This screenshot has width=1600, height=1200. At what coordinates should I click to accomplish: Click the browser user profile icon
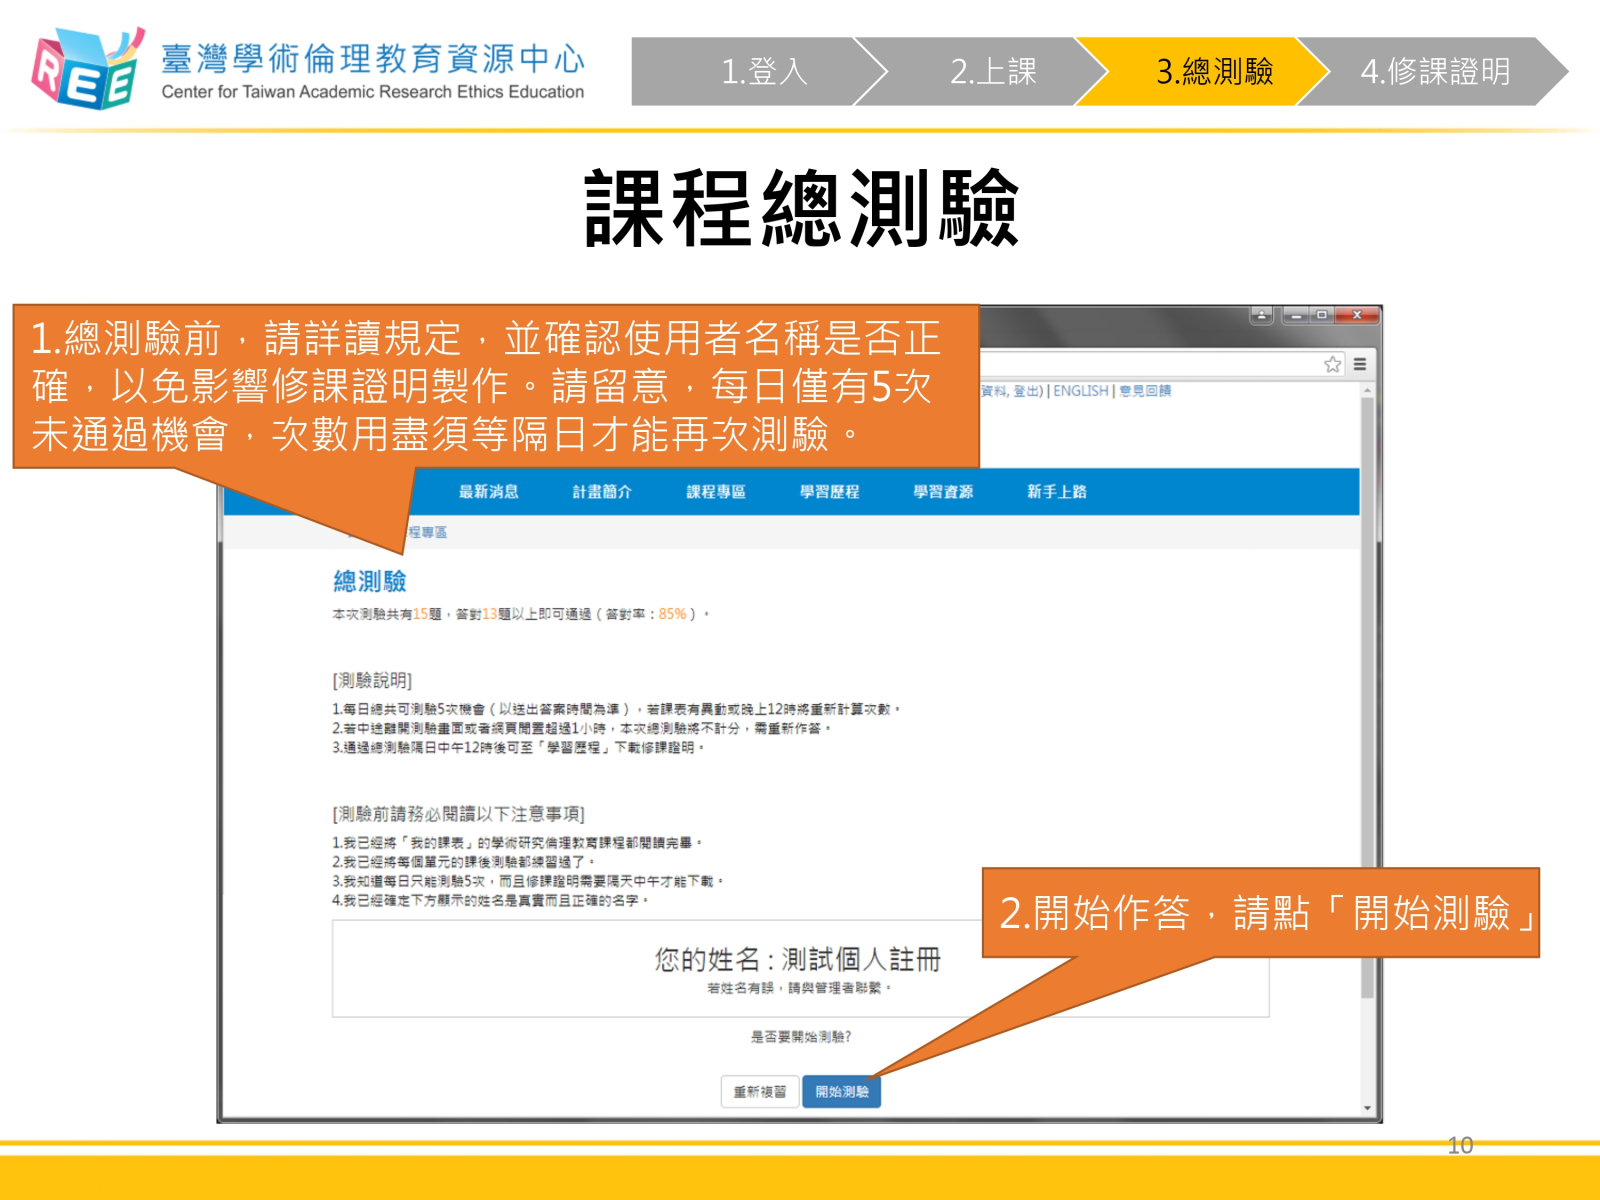coord(1261,315)
